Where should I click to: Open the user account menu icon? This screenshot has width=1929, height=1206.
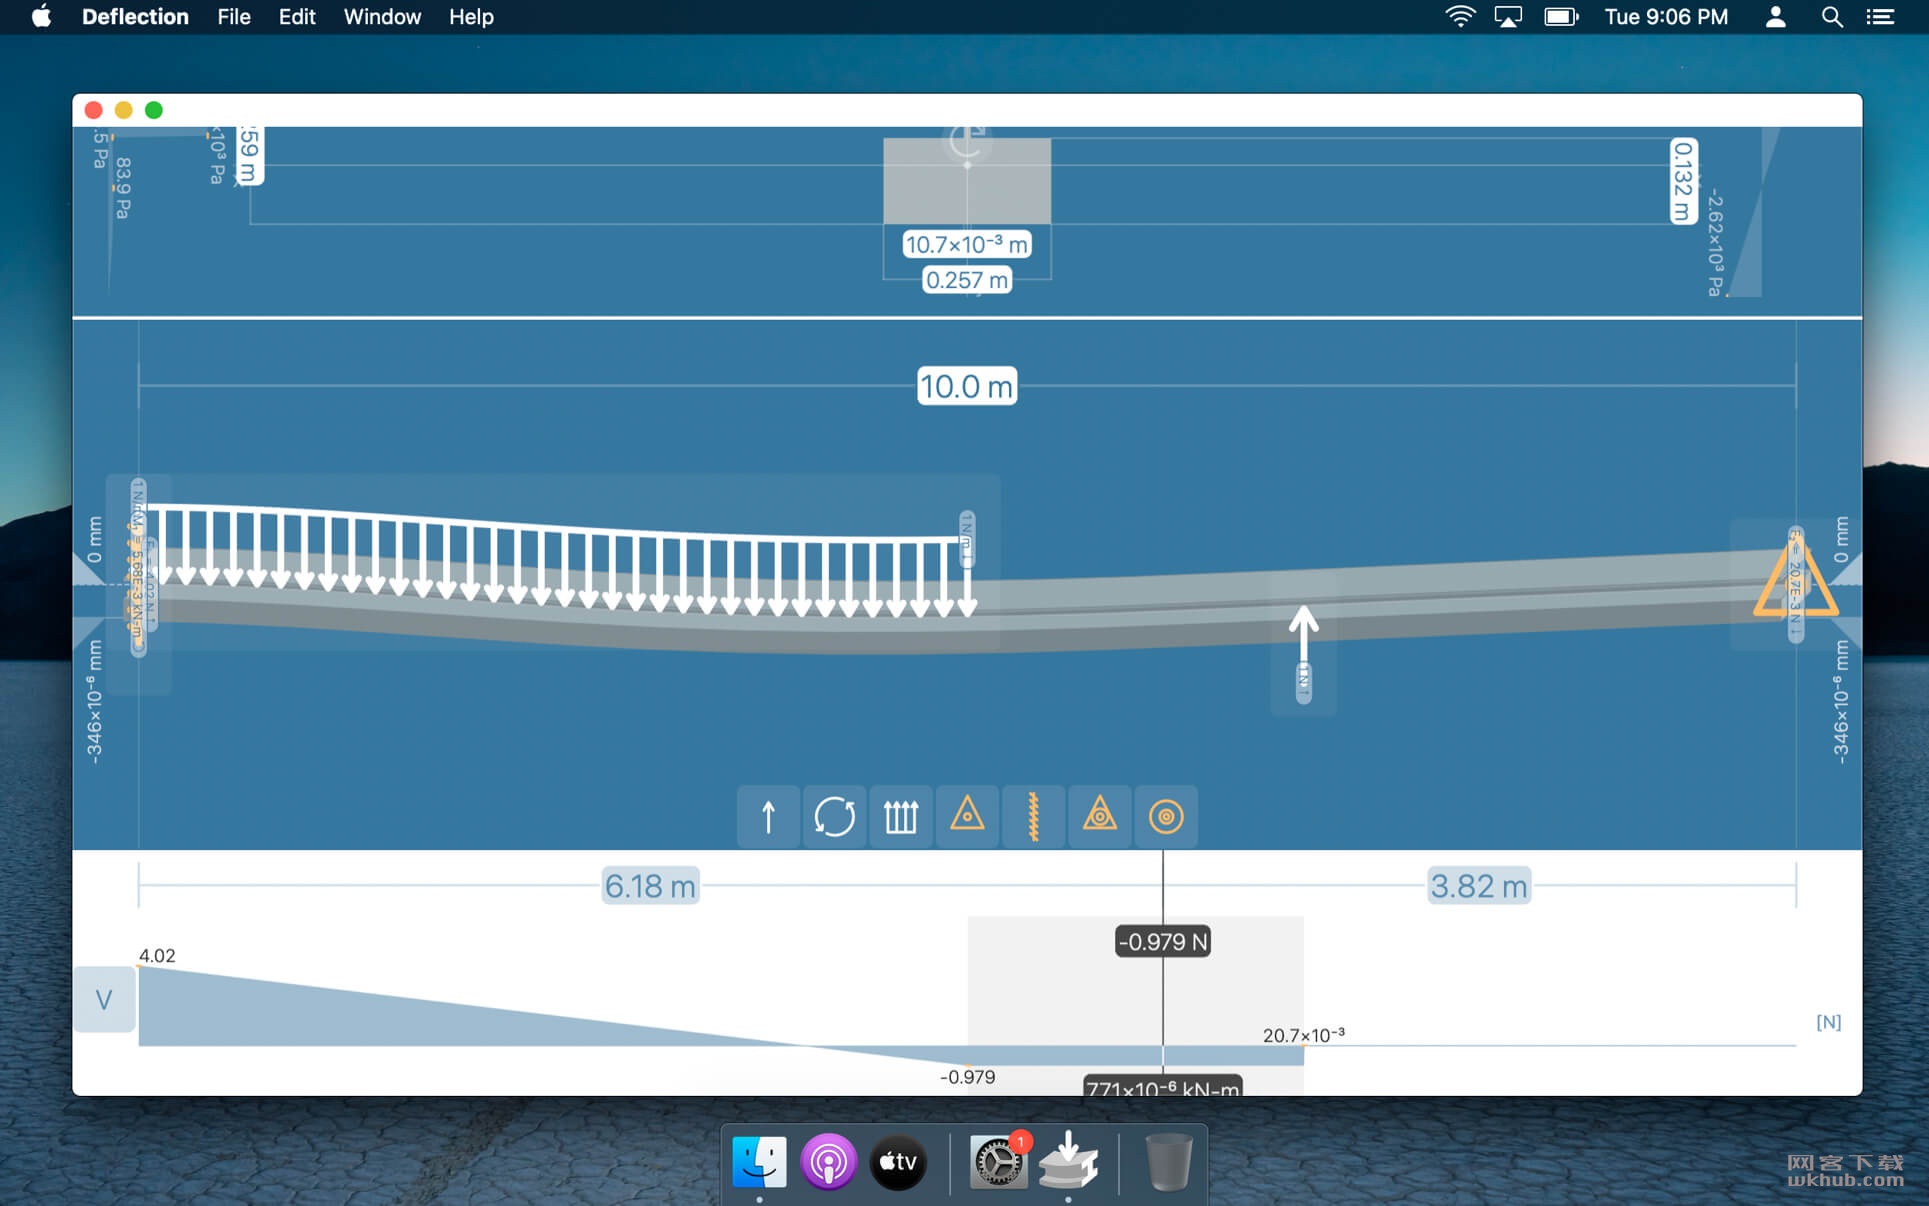[x=1775, y=17]
